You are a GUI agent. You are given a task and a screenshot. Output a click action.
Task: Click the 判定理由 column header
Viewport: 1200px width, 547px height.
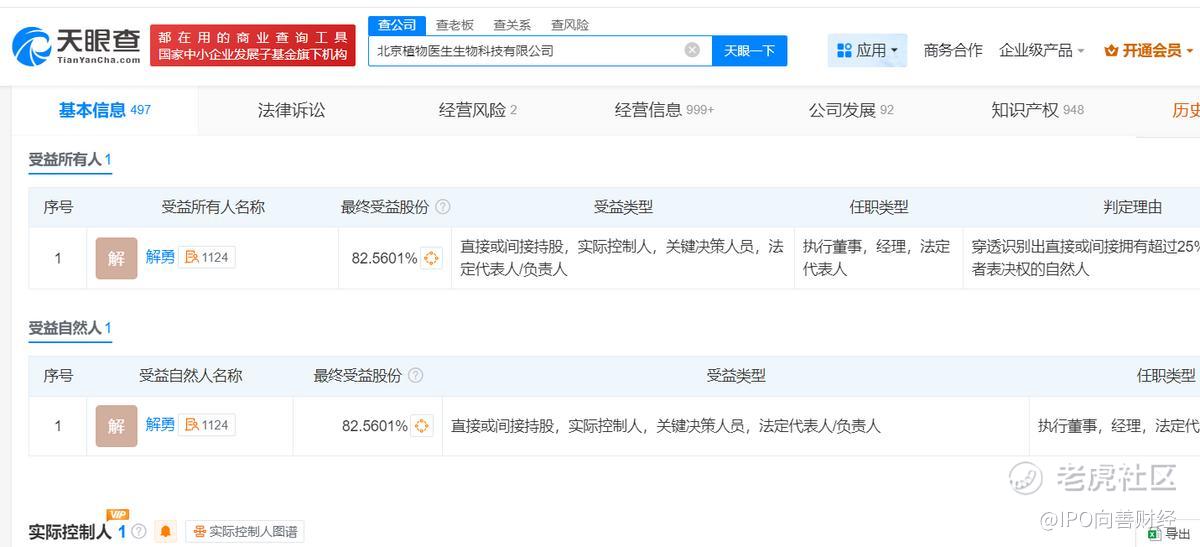coord(1133,207)
